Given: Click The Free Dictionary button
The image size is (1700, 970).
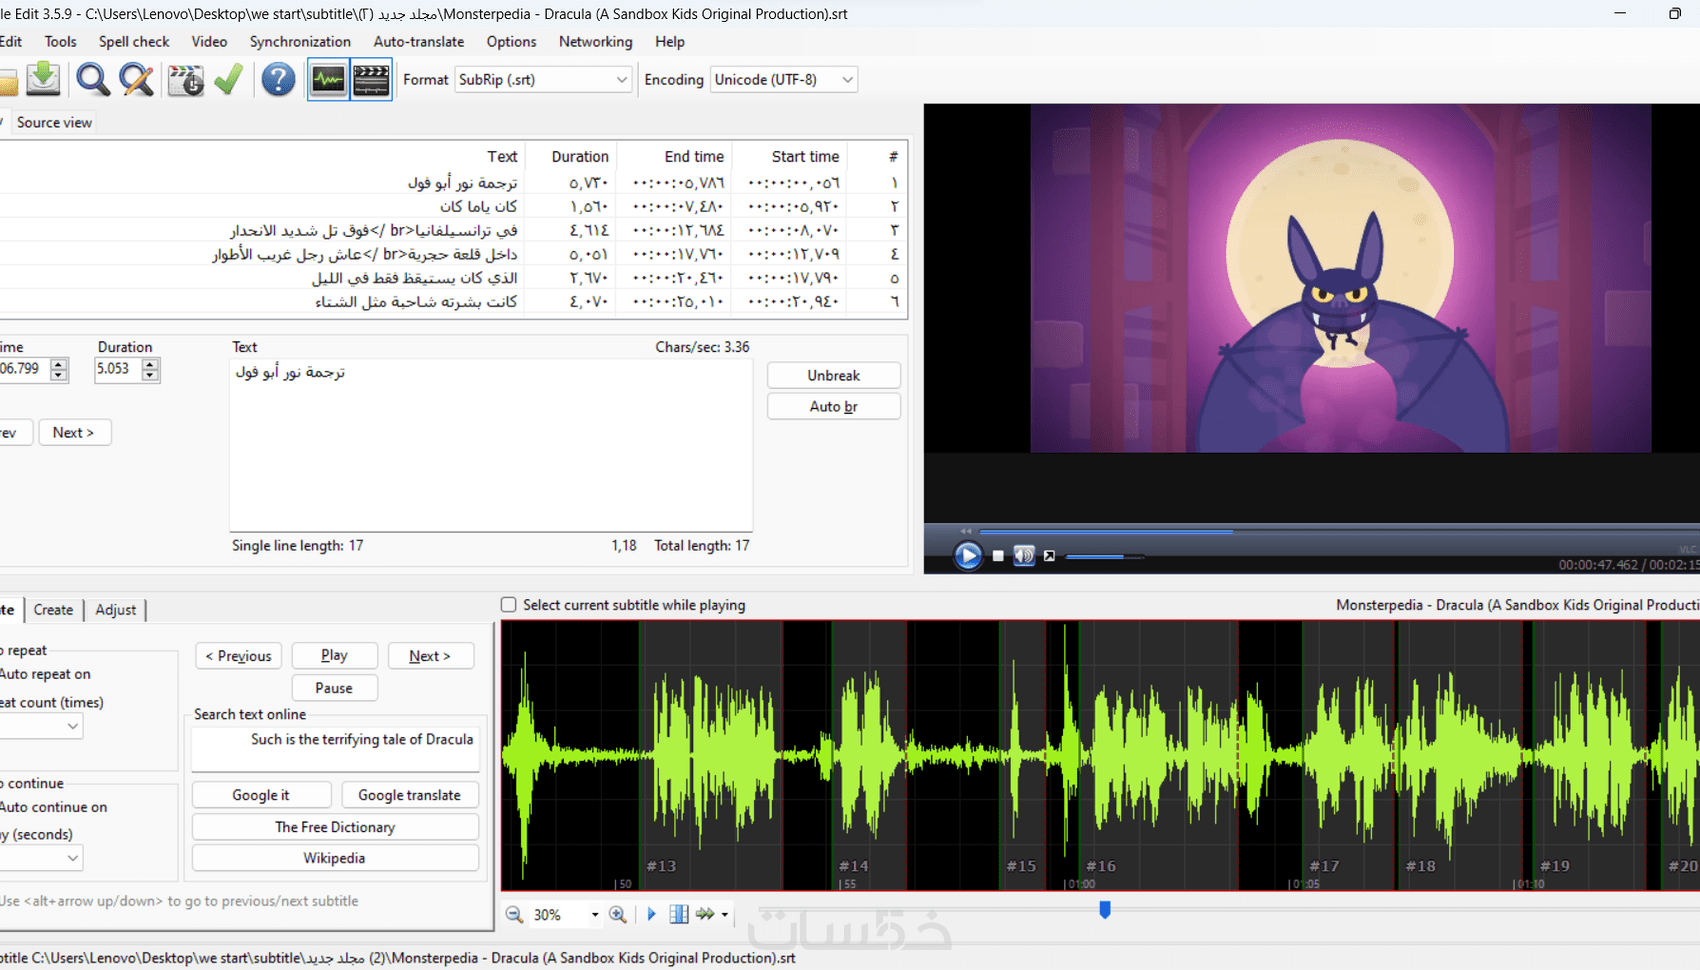Looking at the screenshot, I should (x=335, y=827).
